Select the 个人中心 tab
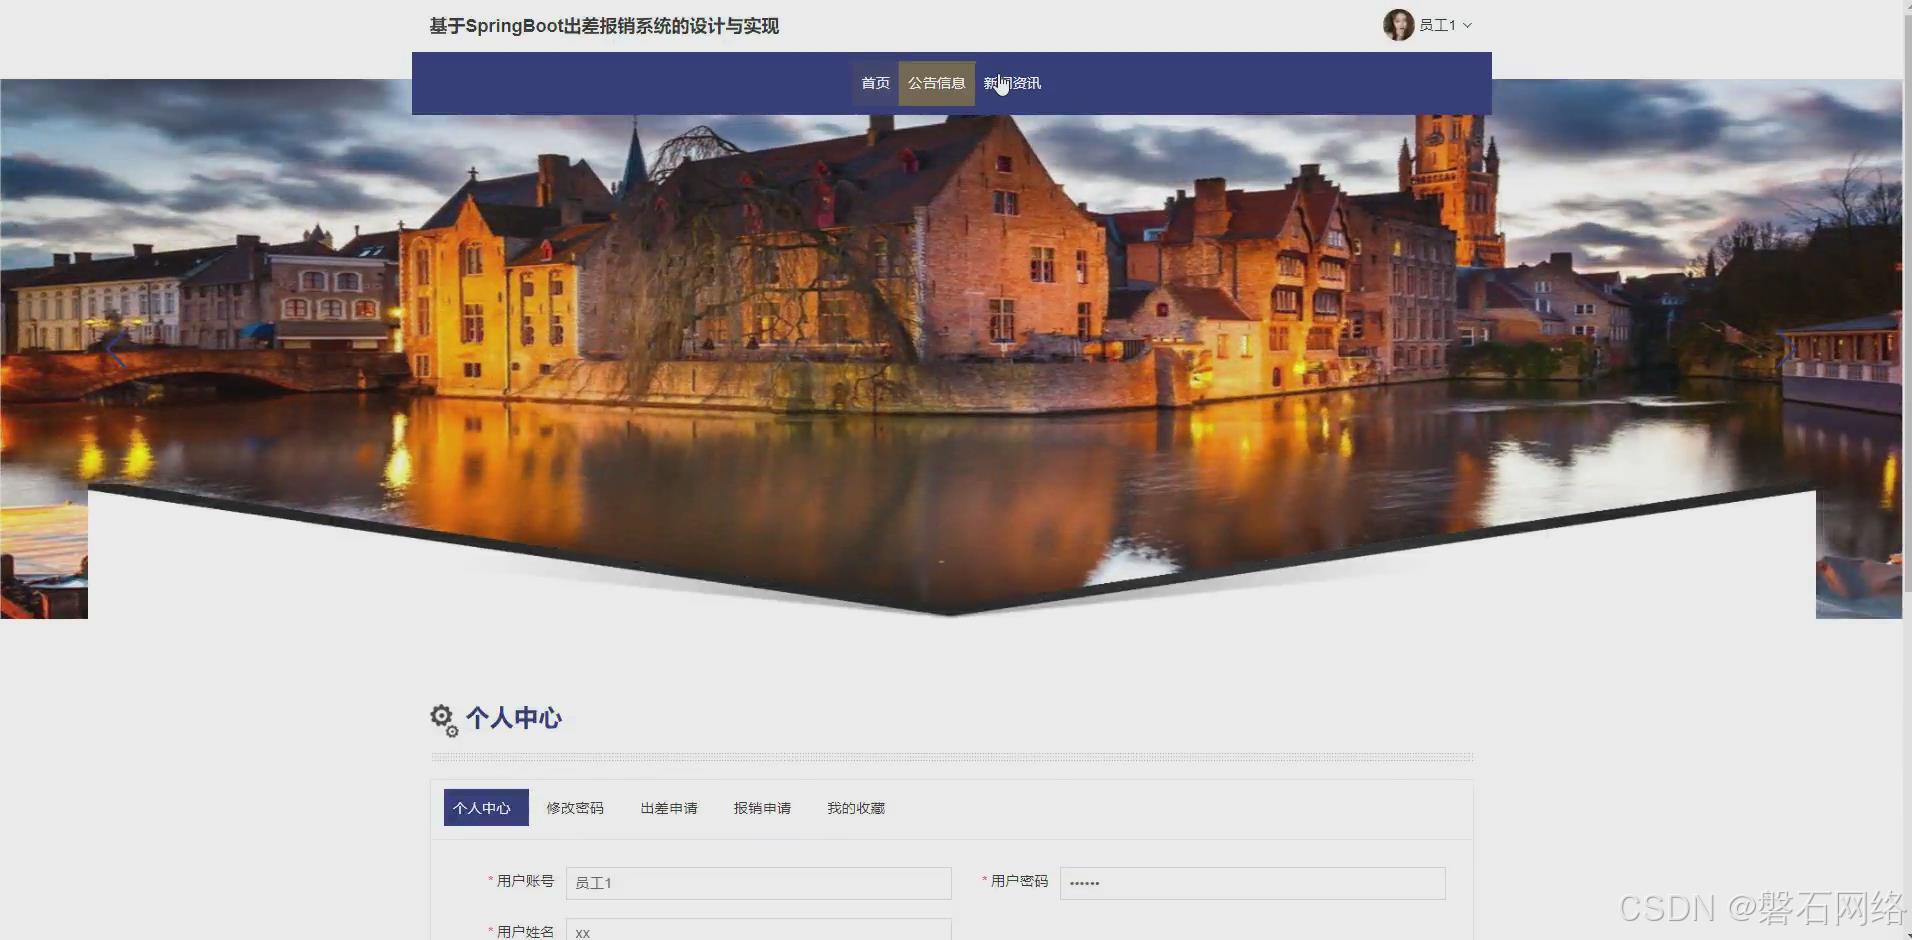 [x=485, y=807]
